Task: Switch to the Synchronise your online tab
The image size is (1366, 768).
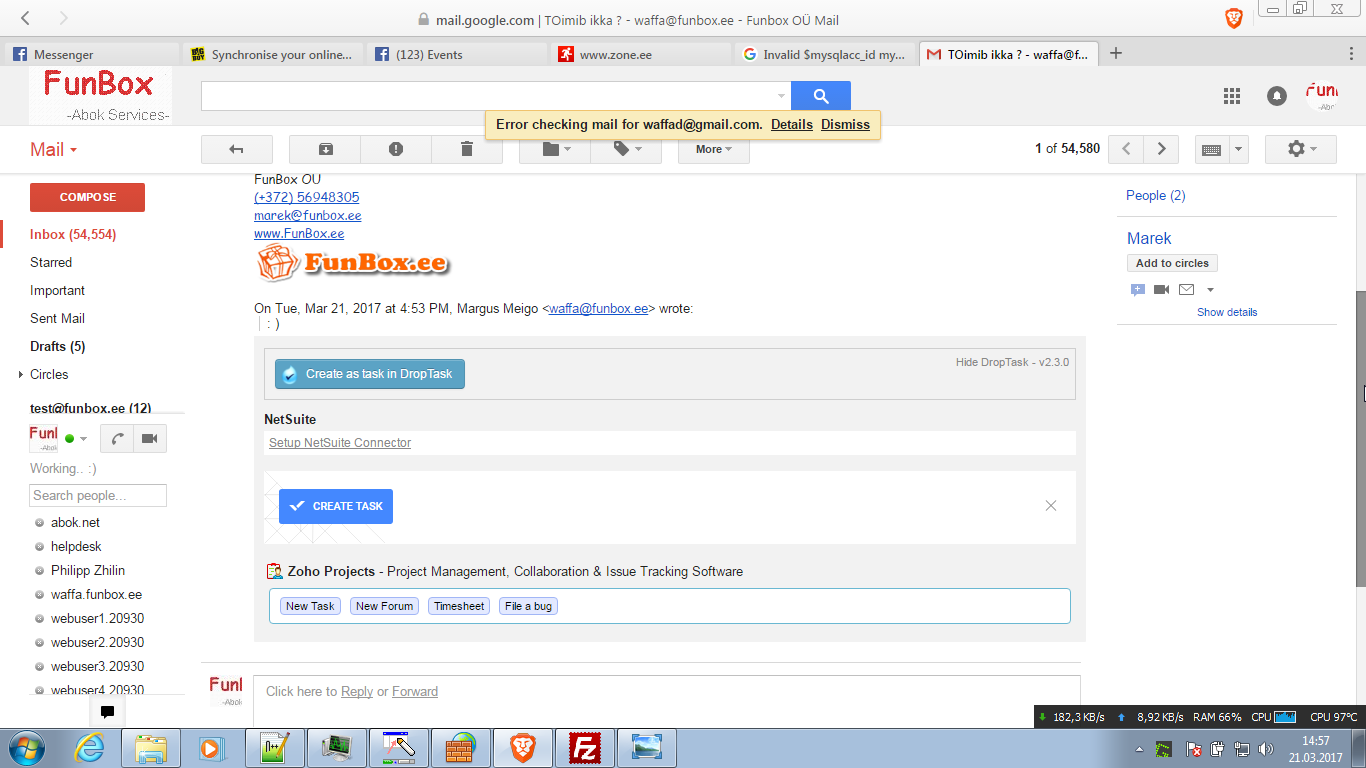Action: pyautogui.click(x=273, y=54)
